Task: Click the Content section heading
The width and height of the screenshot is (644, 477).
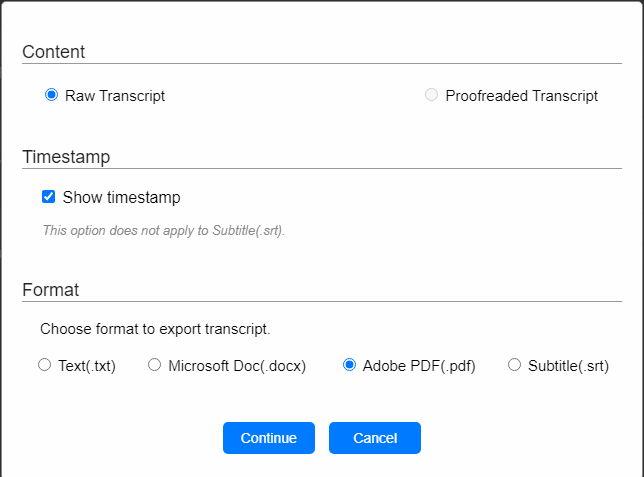Action: pyautogui.click(x=54, y=52)
